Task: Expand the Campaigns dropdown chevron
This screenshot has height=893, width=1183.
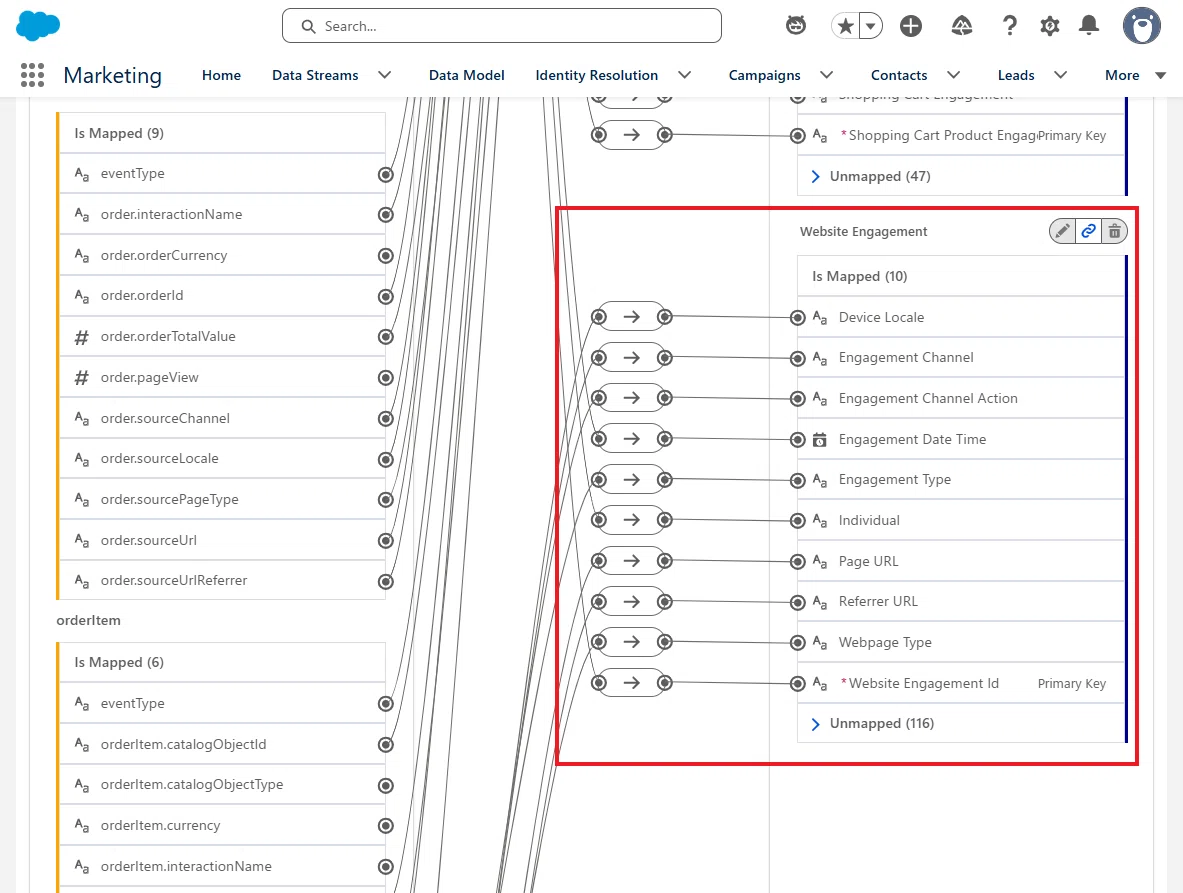Action: [826, 75]
